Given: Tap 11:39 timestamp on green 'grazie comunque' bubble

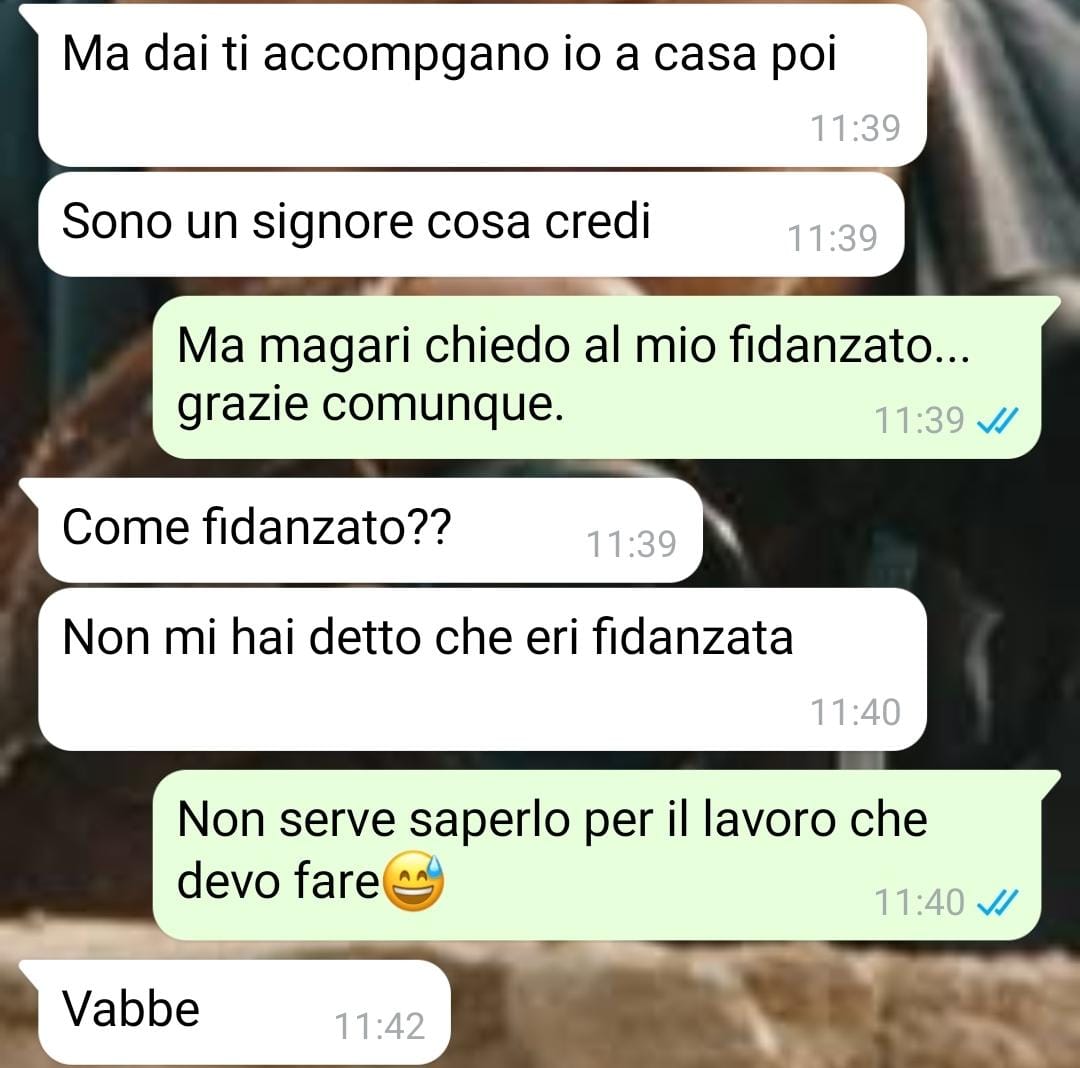Looking at the screenshot, I should pyautogui.click(x=920, y=420).
